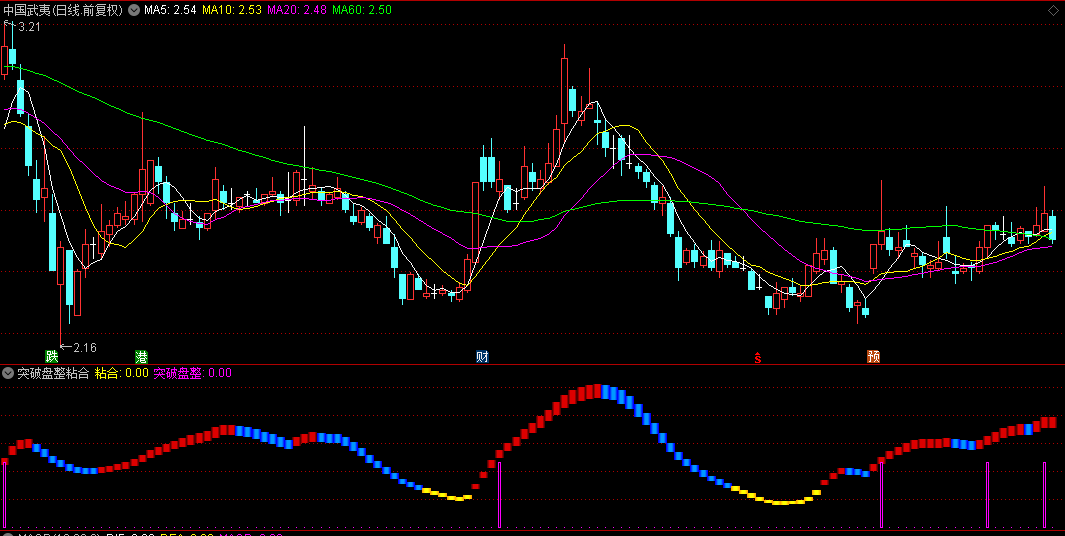Click the 突破盘整粘合 indicator name

click(x=53, y=372)
